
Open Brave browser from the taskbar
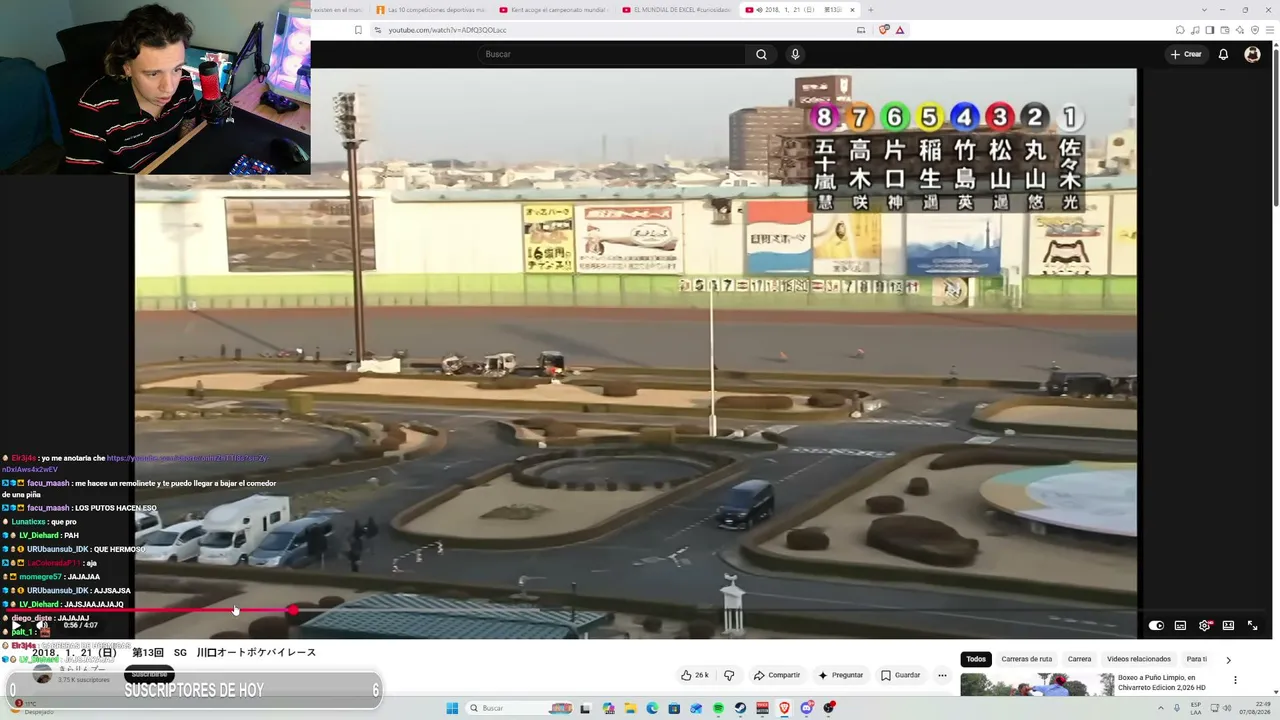point(784,708)
